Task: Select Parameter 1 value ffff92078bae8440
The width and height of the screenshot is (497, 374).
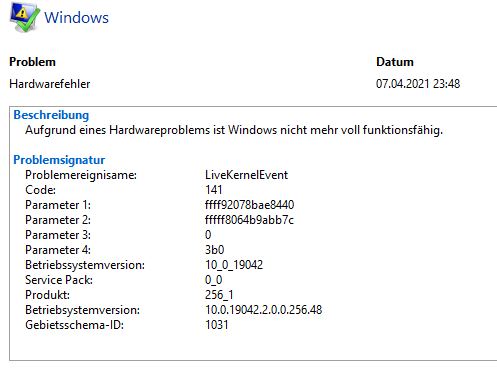Action: click(249, 205)
